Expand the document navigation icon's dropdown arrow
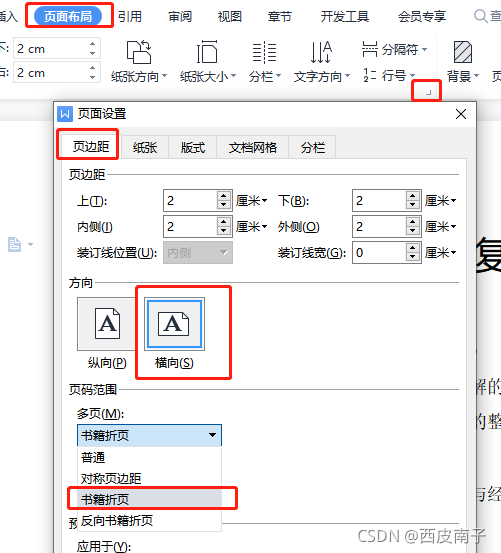The width and height of the screenshot is (501, 553). (x=31, y=244)
